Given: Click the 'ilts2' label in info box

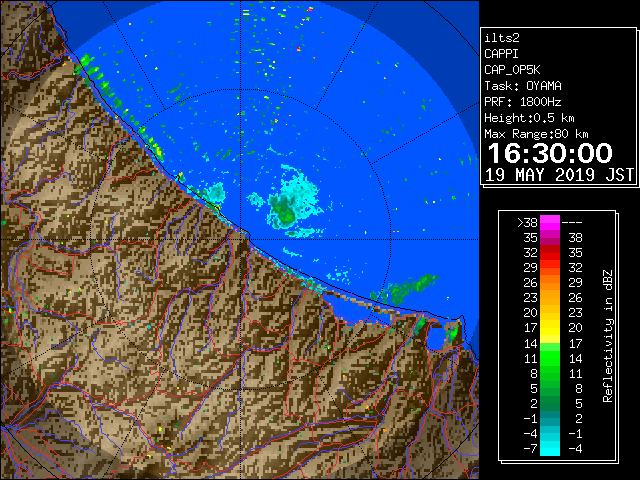Looking at the screenshot, I should [x=502, y=38].
